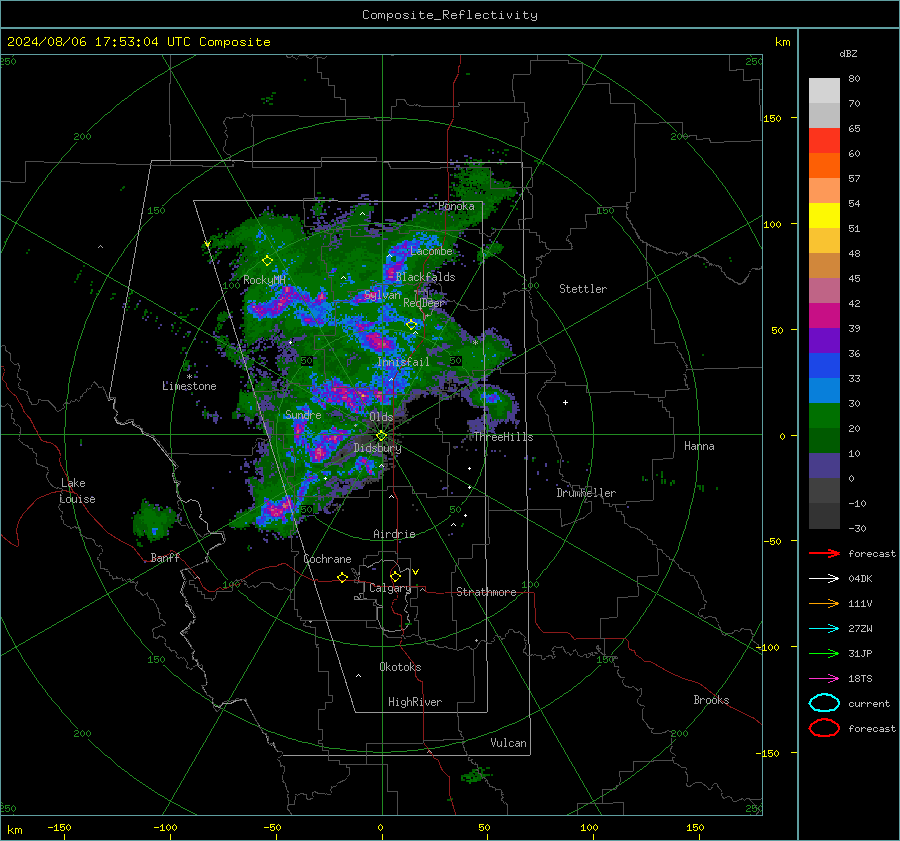Click the RockyMH city label
The width and height of the screenshot is (900, 841).
tap(264, 280)
